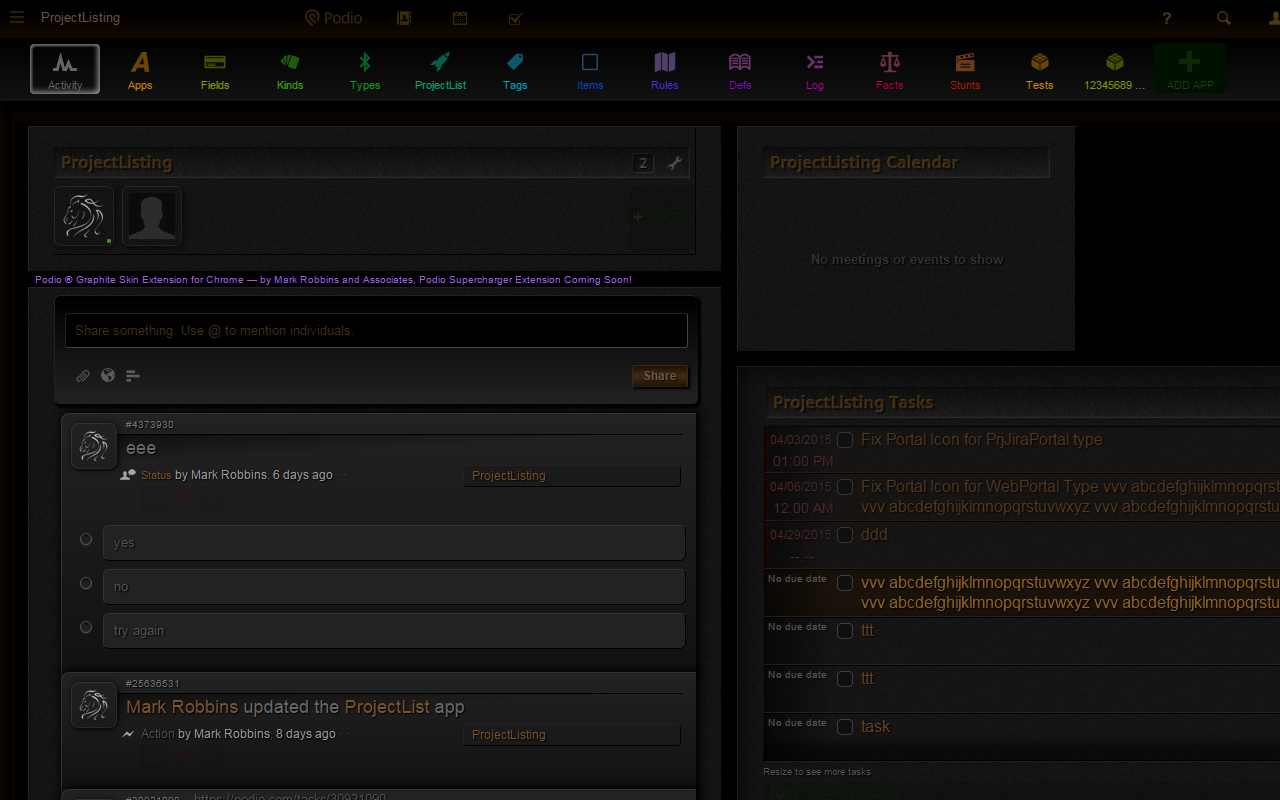Viewport: 1280px width, 800px height.
Task: Check the no-due-date vvv abcdefghijklmnopqrstuvwxyz task
Action: (845, 583)
